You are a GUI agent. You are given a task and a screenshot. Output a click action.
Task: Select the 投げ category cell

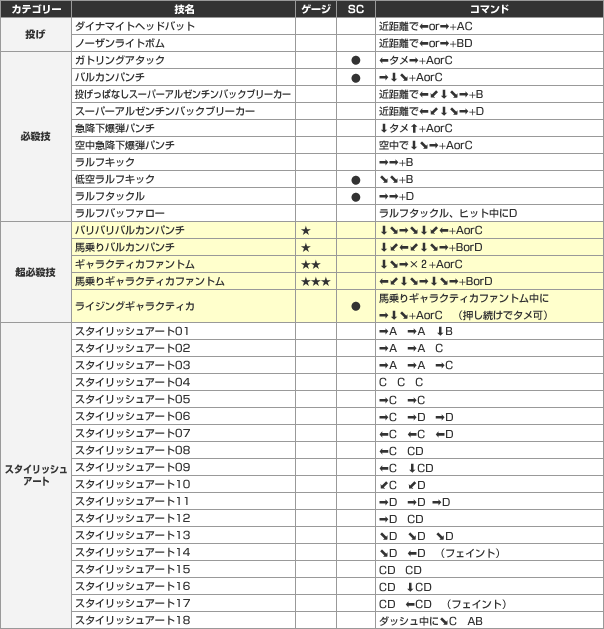tap(36, 34)
